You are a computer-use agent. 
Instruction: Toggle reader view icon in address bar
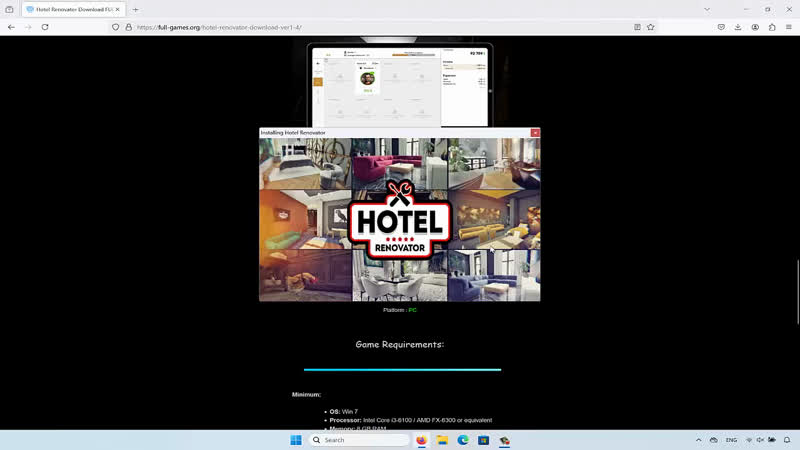coord(637,27)
